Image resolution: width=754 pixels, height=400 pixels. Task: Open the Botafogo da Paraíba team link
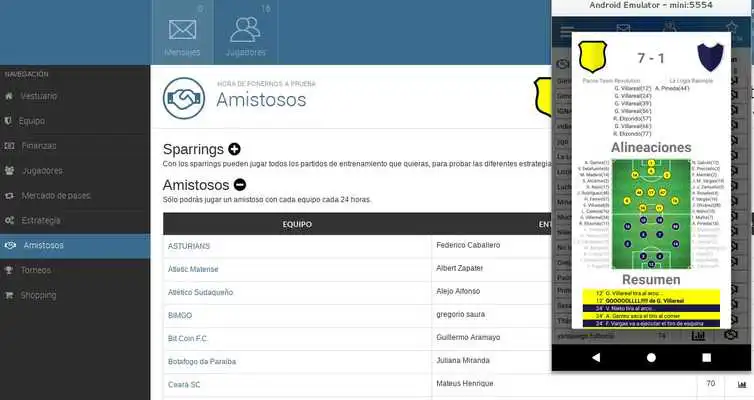207,361
